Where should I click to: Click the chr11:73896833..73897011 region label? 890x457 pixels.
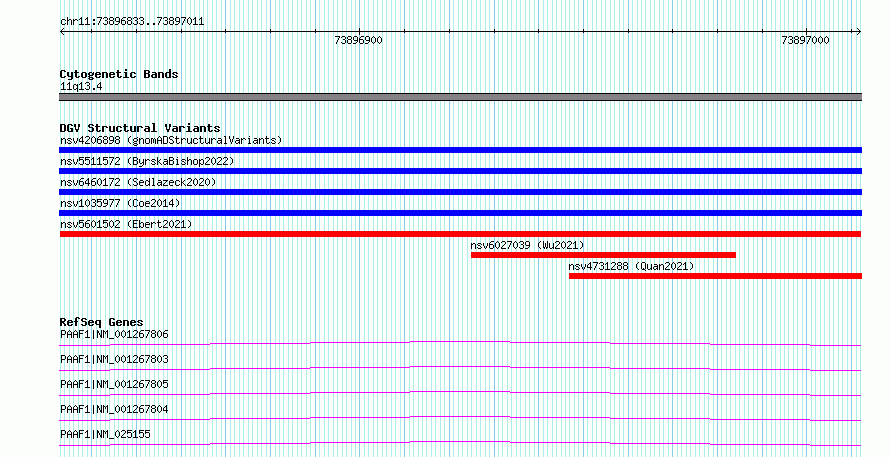tap(132, 22)
